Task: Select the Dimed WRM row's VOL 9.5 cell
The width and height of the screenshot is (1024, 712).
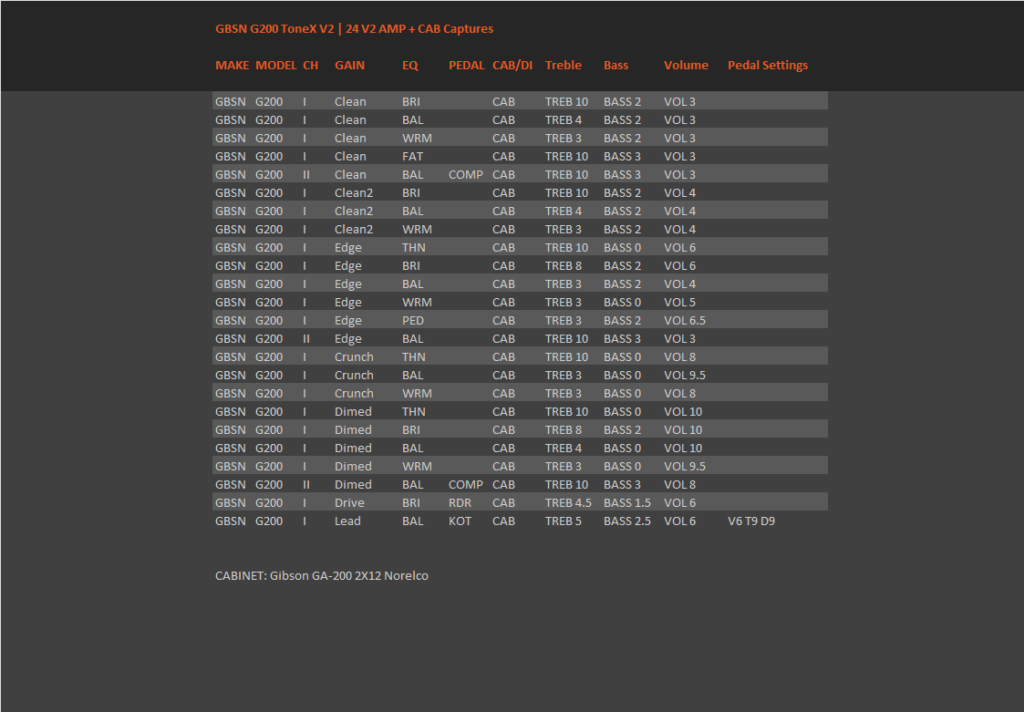Action: (684, 466)
